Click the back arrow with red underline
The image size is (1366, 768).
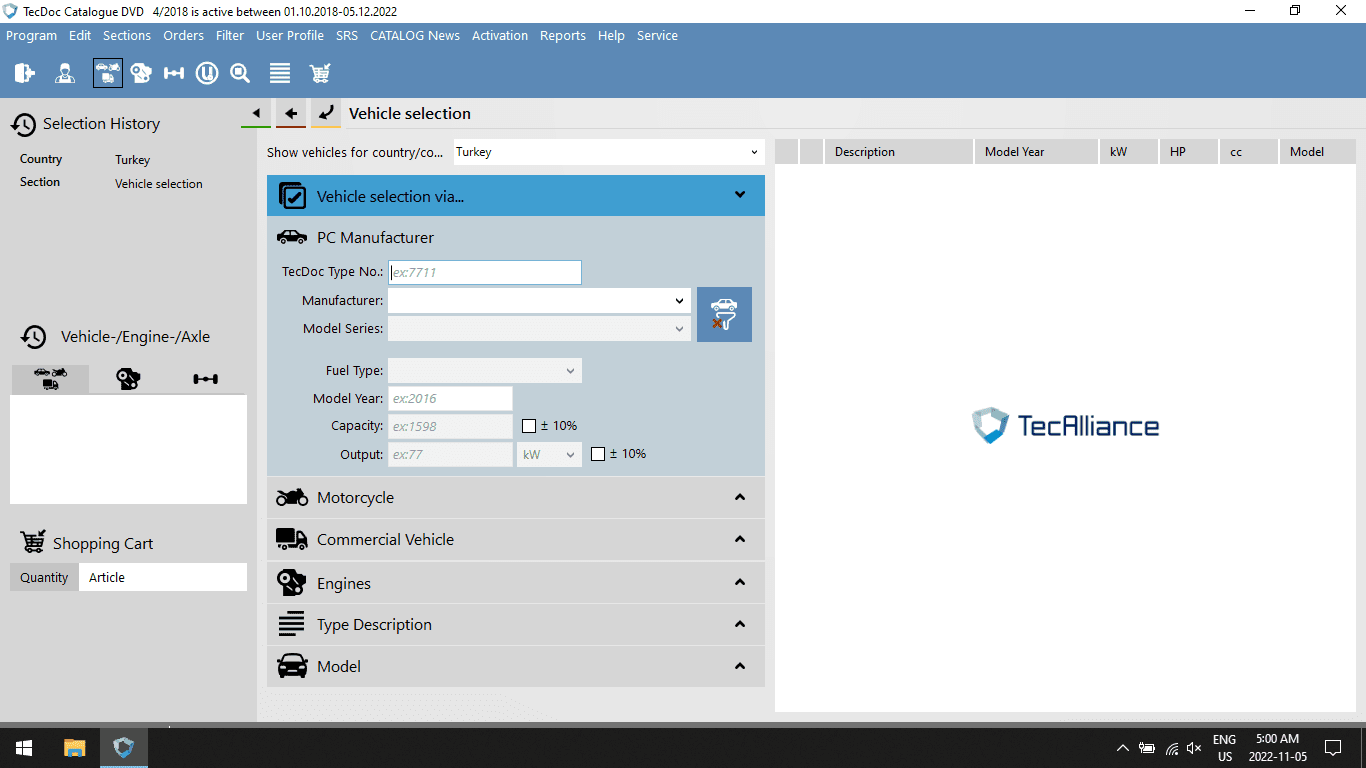(291, 114)
